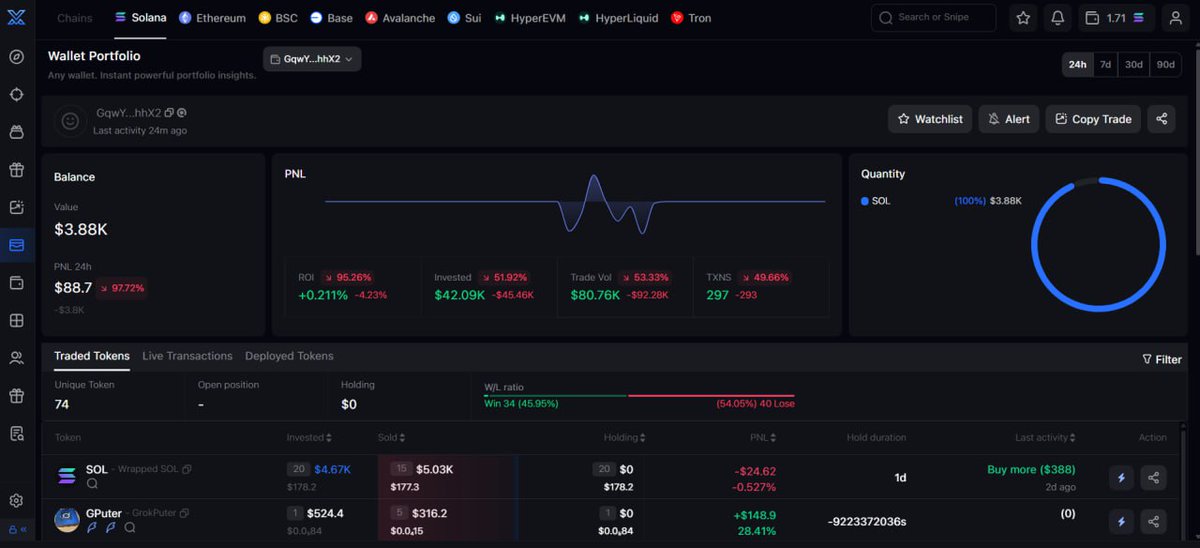
Task: Select the Ethereum chain tab
Action: pyautogui.click(x=212, y=18)
